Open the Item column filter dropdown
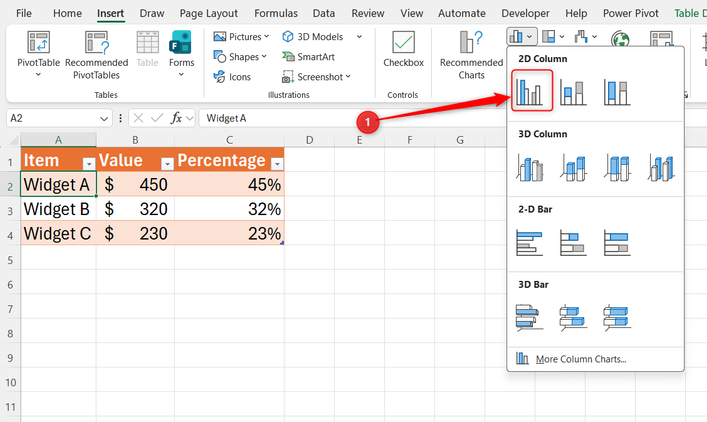 coord(89,164)
